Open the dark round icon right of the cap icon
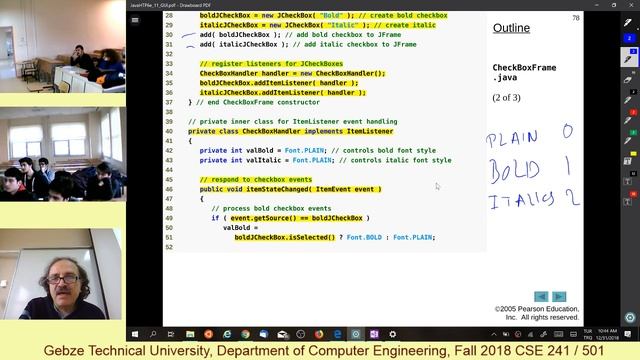This screenshot has height=360, width=640. click(300, 334)
